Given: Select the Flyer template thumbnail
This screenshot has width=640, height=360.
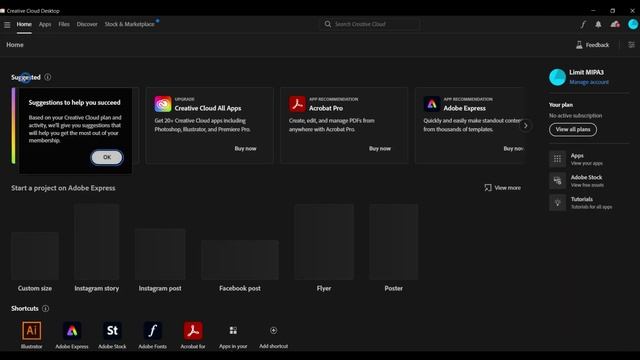Looking at the screenshot, I should (x=324, y=242).
